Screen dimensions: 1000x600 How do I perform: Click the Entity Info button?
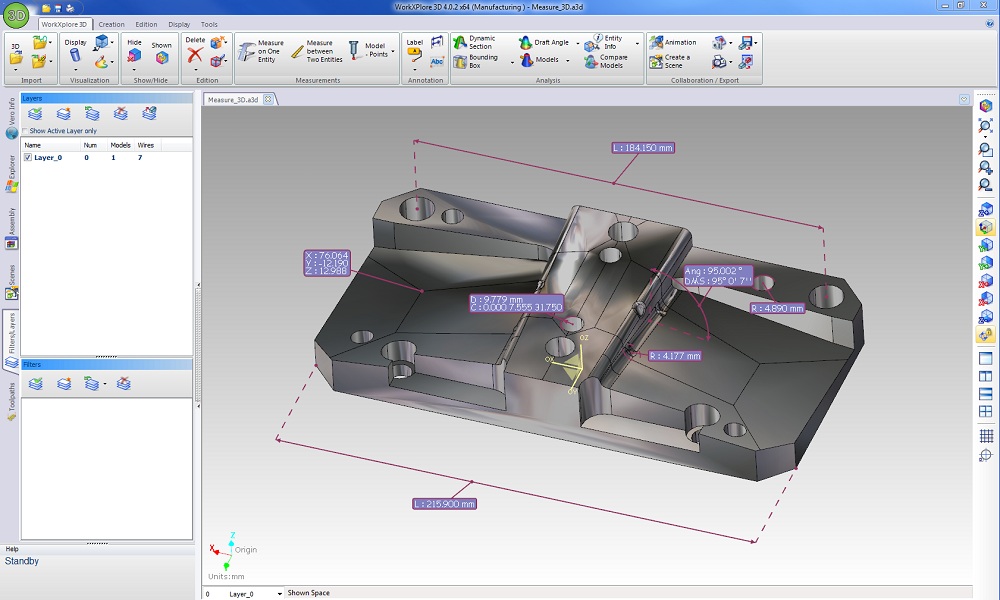pos(605,42)
